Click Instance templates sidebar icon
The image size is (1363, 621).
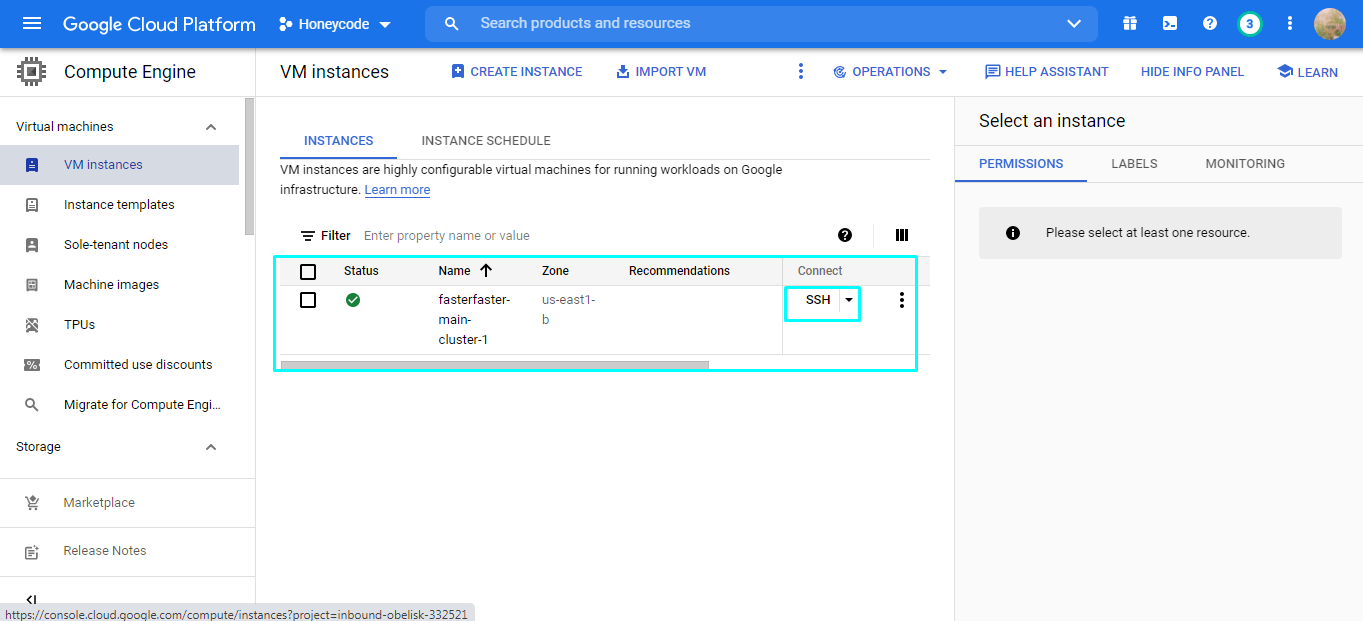tap(32, 205)
